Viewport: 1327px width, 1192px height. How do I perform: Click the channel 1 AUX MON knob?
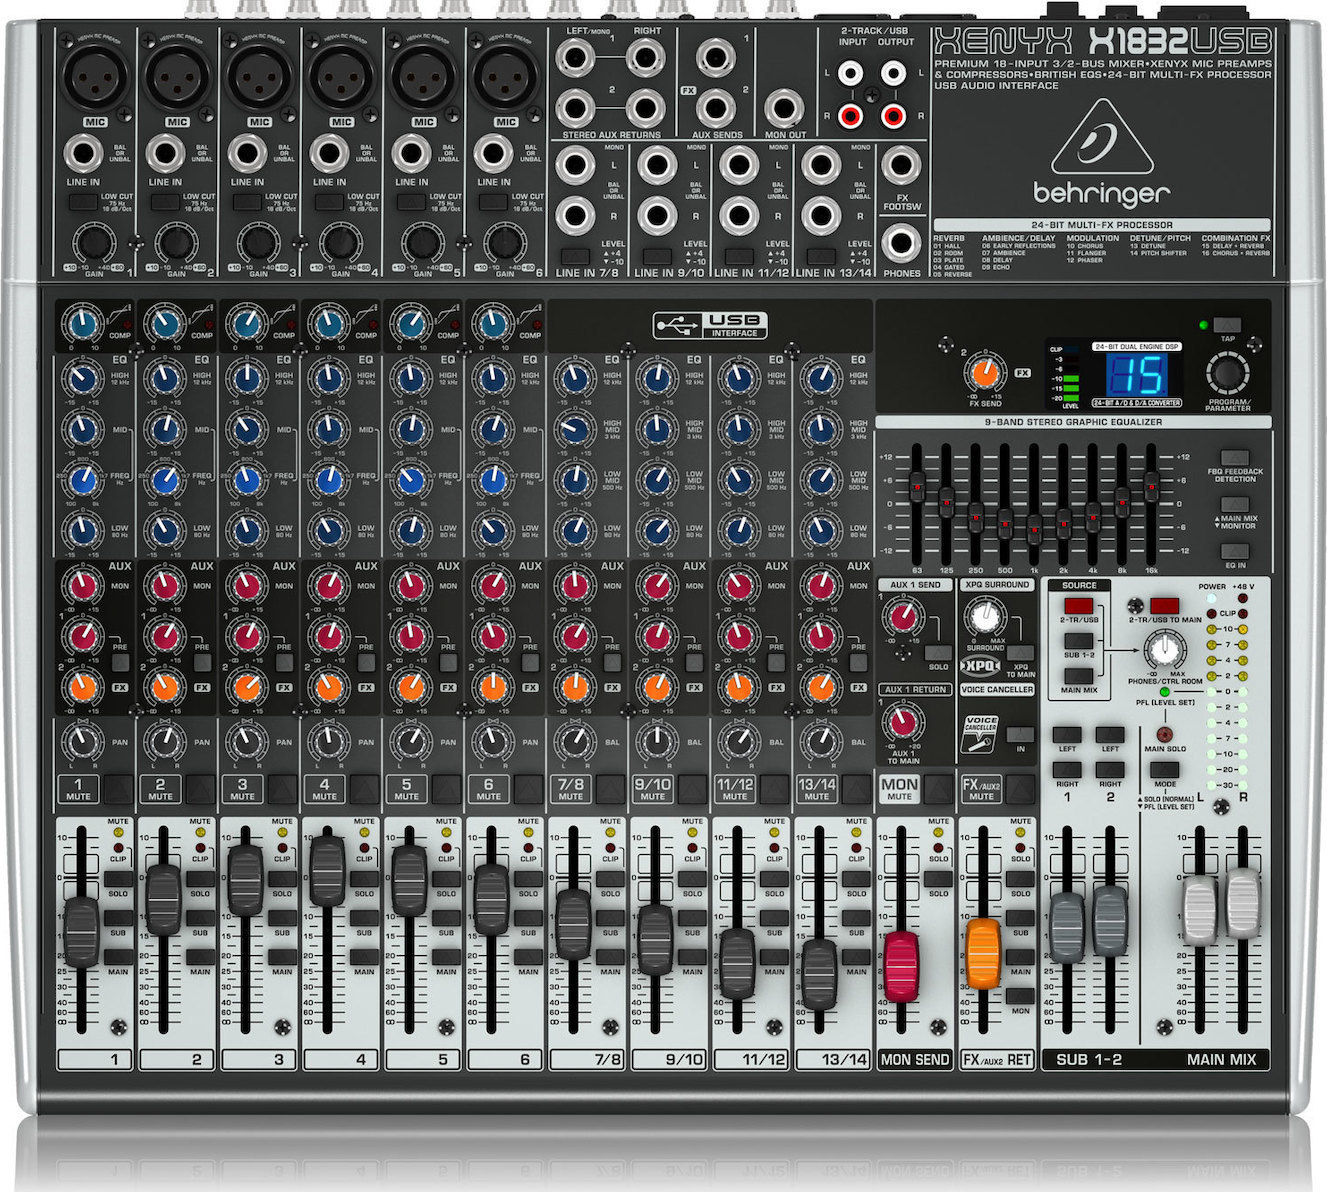click(x=84, y=586)
